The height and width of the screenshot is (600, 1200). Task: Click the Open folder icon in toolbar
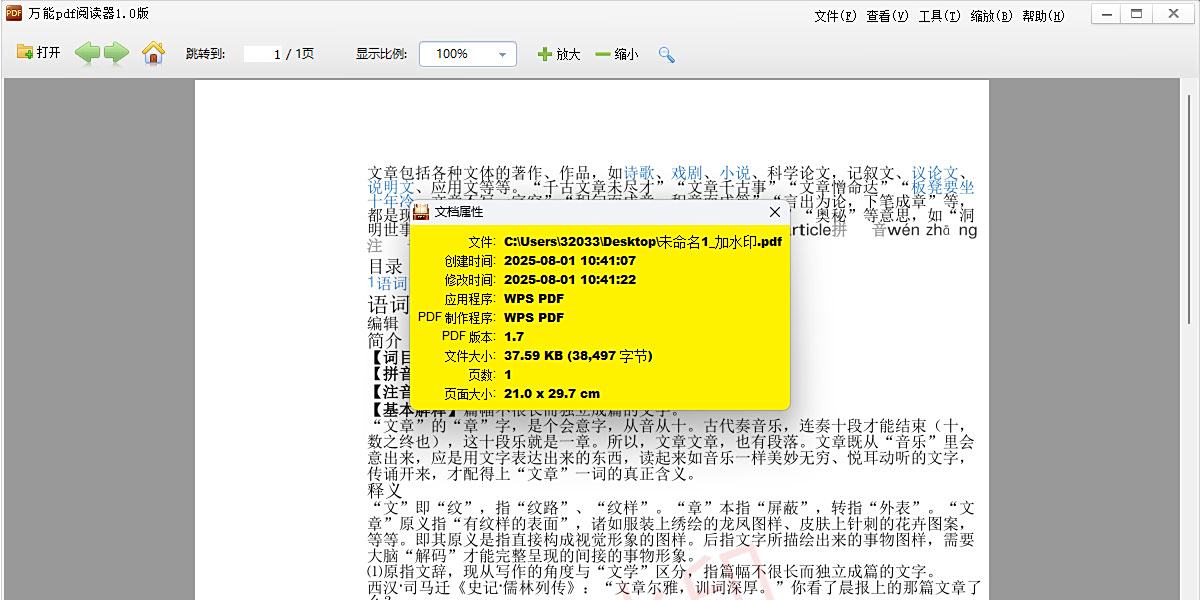pyautogui.click(x=25, y=53)
